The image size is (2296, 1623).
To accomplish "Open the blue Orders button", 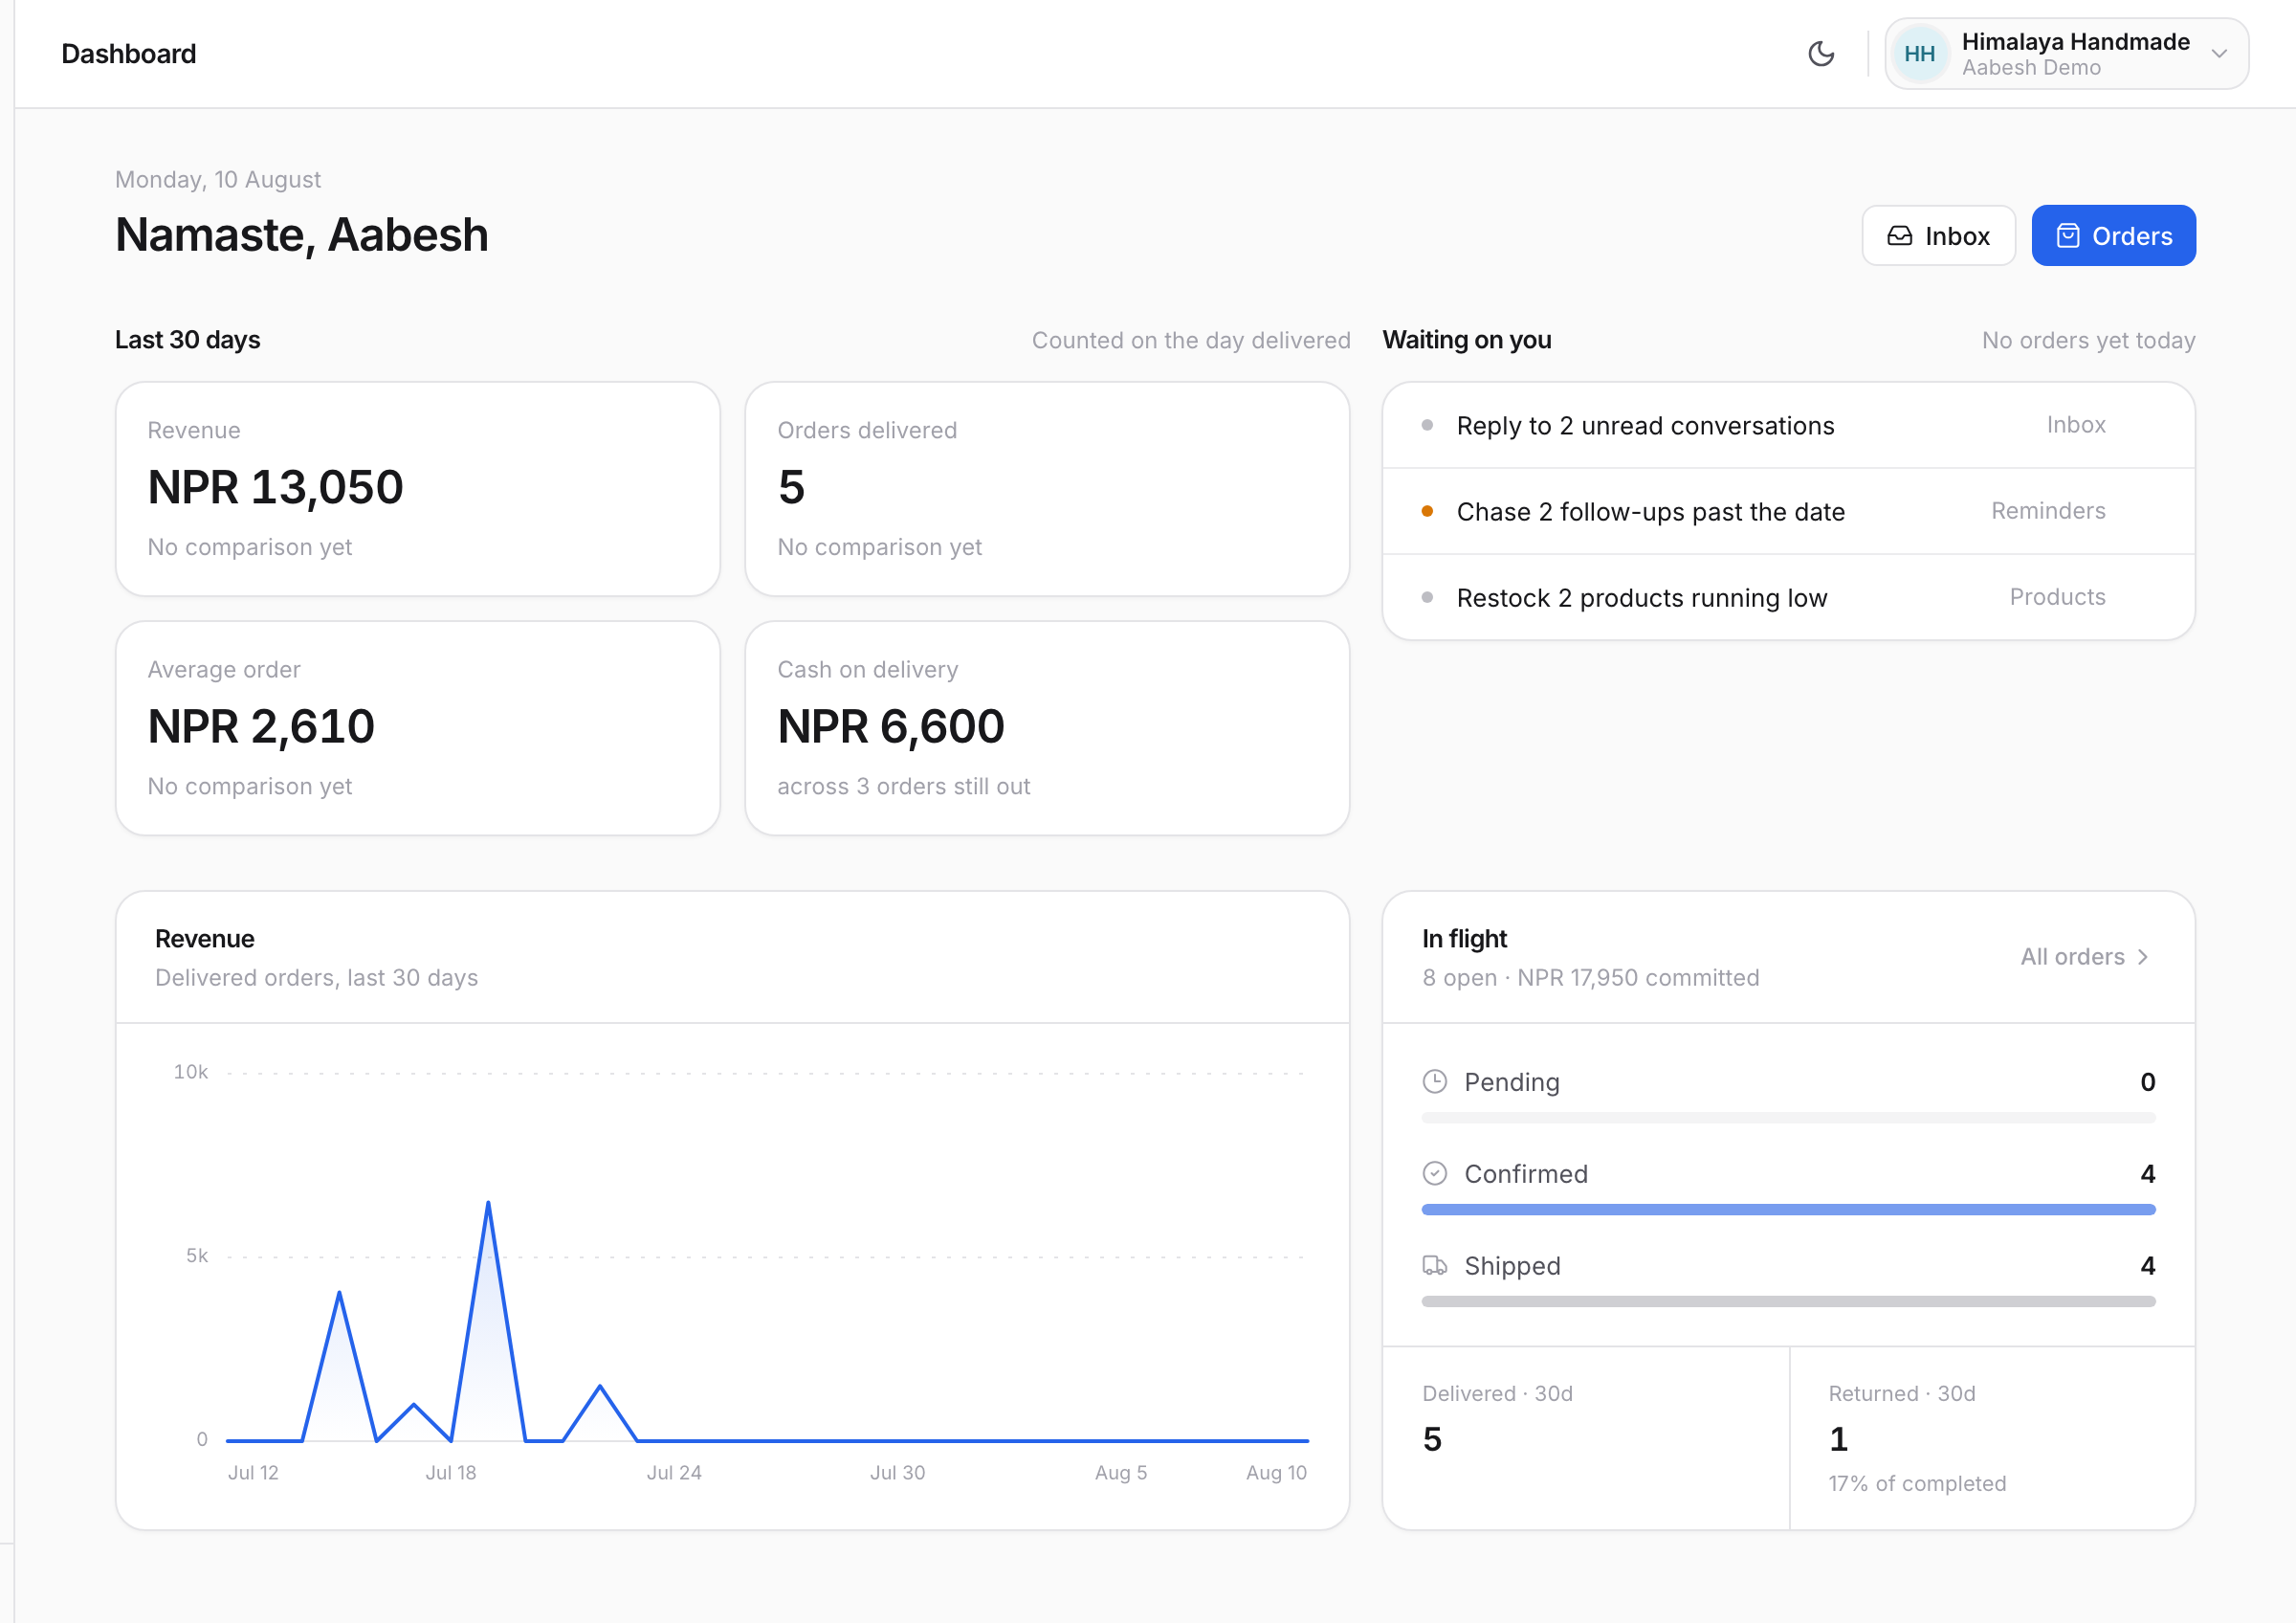I will click(2113, 236).
